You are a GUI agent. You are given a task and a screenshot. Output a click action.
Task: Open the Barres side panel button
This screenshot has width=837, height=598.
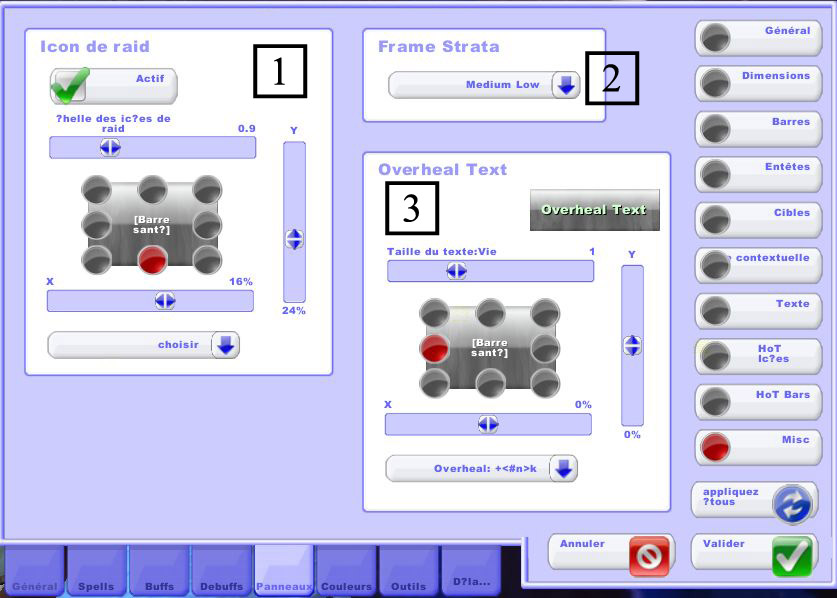[758, 129]
